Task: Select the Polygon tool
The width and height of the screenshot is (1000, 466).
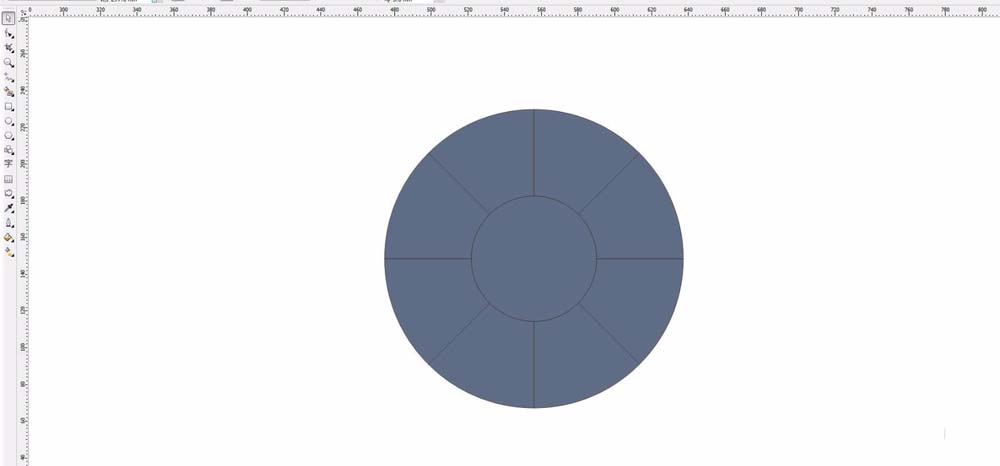Action: pos(9,136)
